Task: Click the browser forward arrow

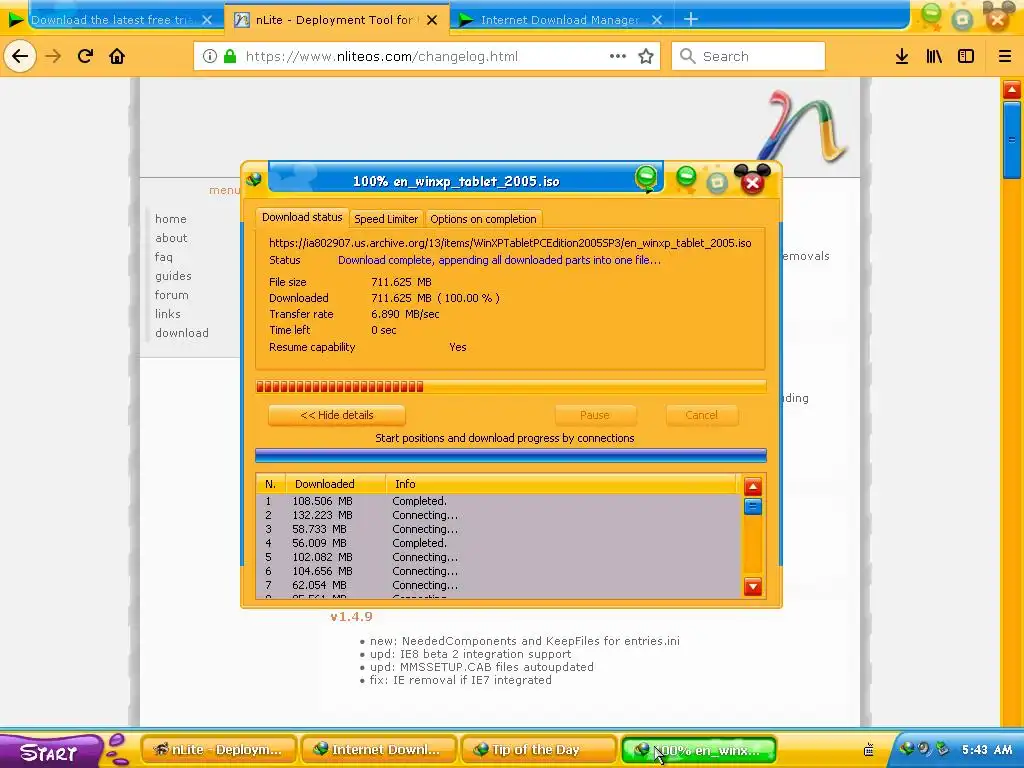Action: pyautogui.click(x=53, y=56)
